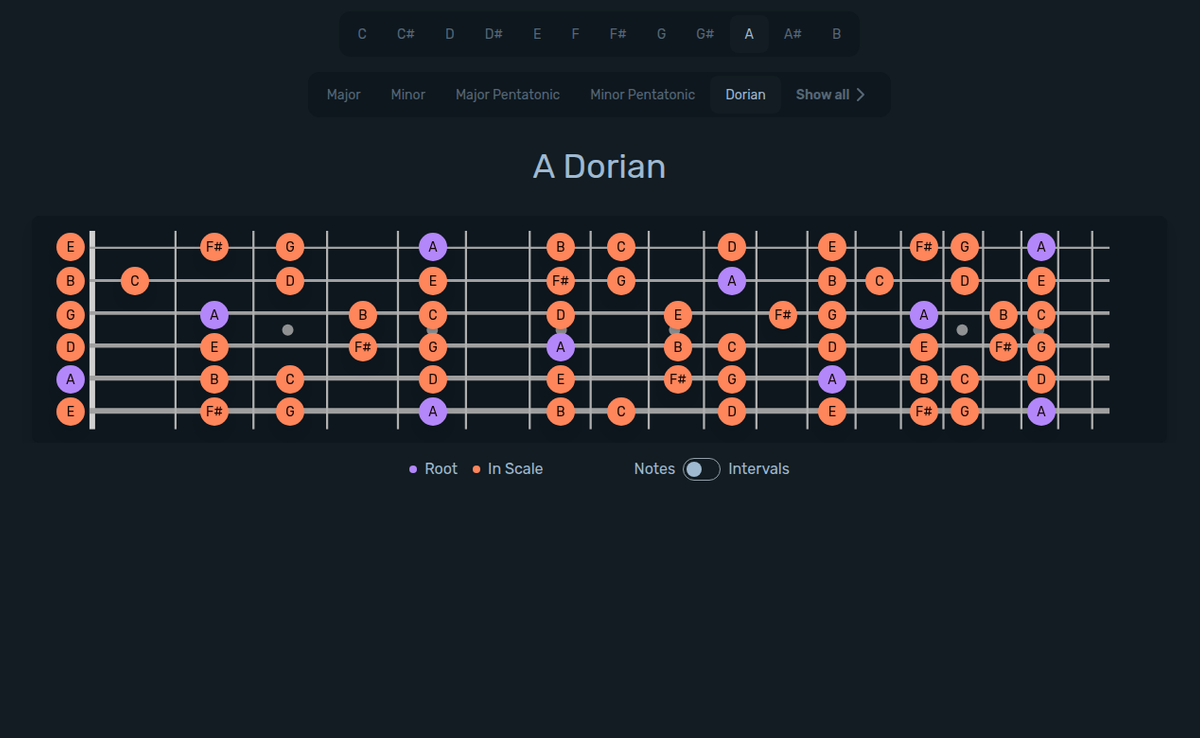
Task: Click the orange In Scale legend dot
Action: pyautogui.click(x=475, y=468)
